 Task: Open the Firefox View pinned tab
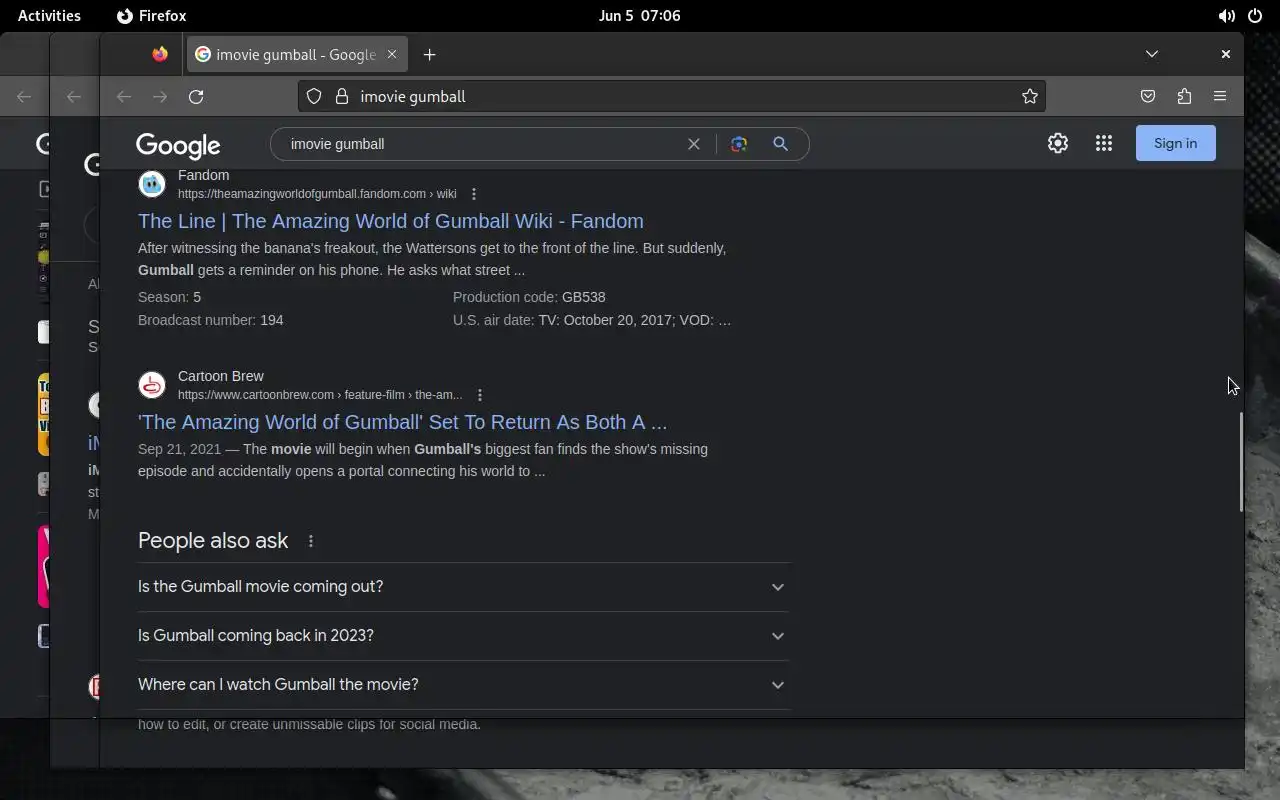[x=160, y=54]
